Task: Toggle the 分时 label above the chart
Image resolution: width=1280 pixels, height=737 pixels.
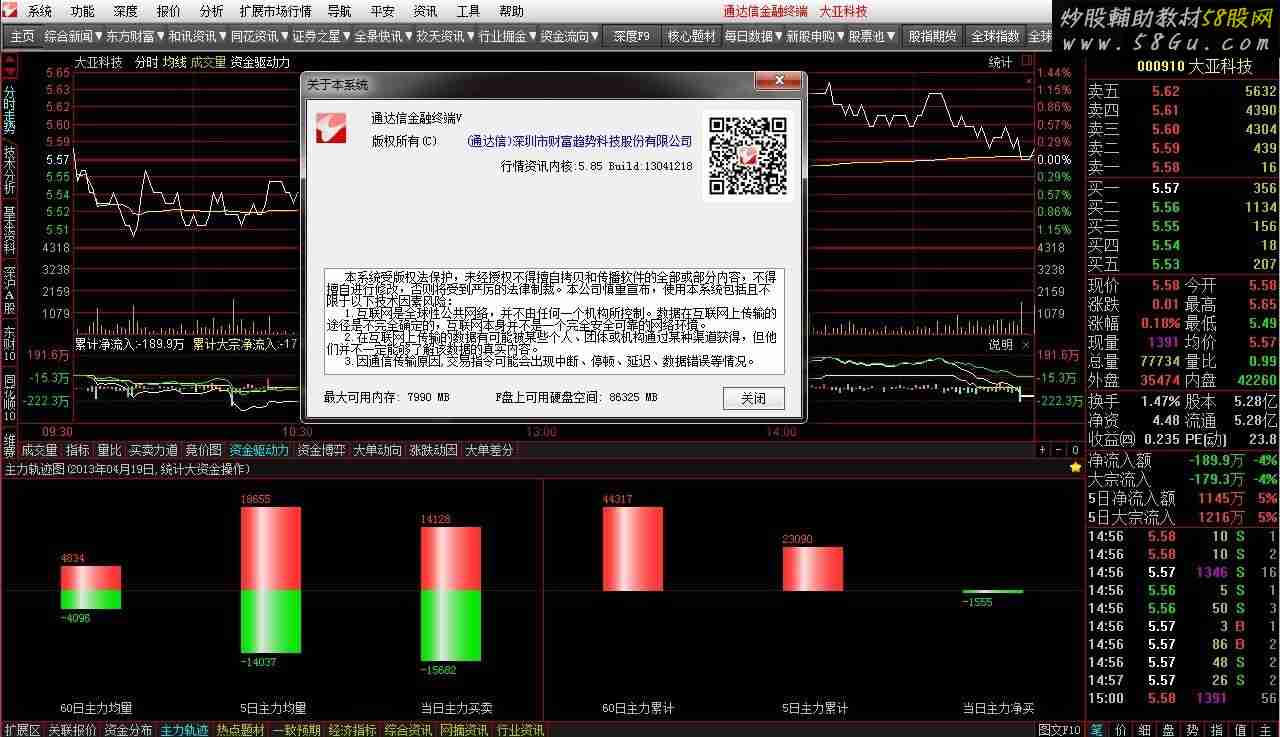Action: (146, 62)
